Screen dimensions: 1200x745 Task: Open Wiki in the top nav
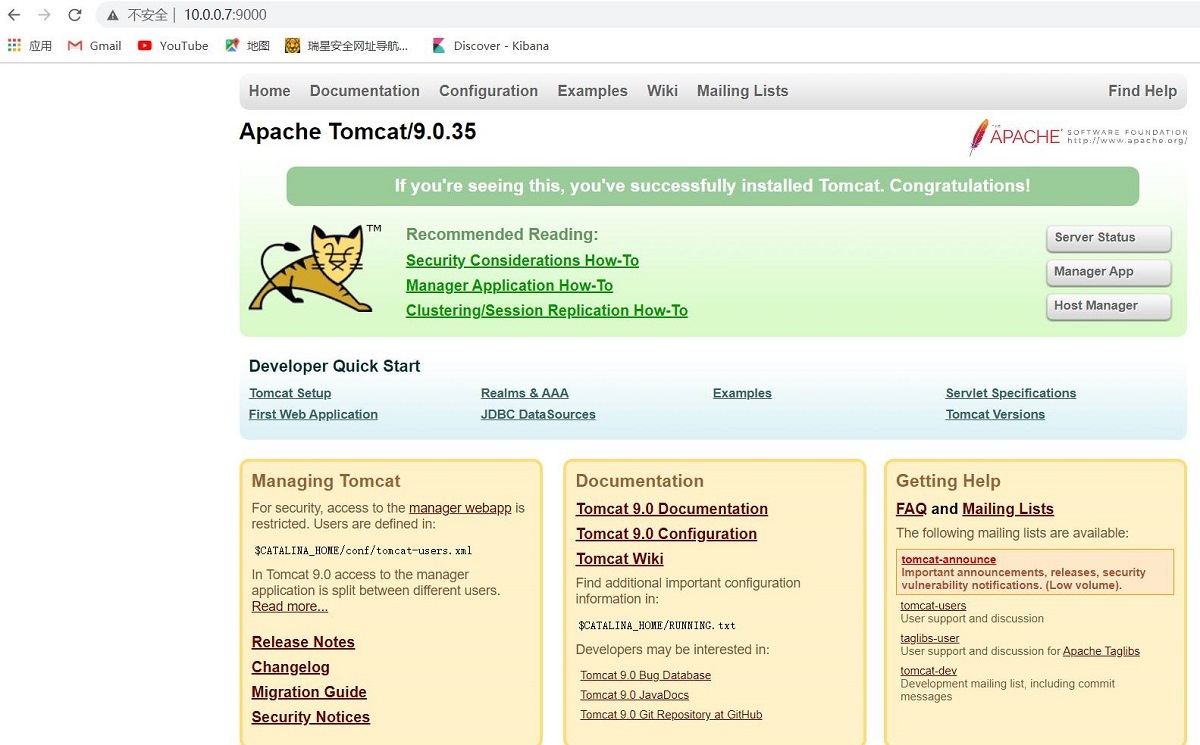click(662, 91)
